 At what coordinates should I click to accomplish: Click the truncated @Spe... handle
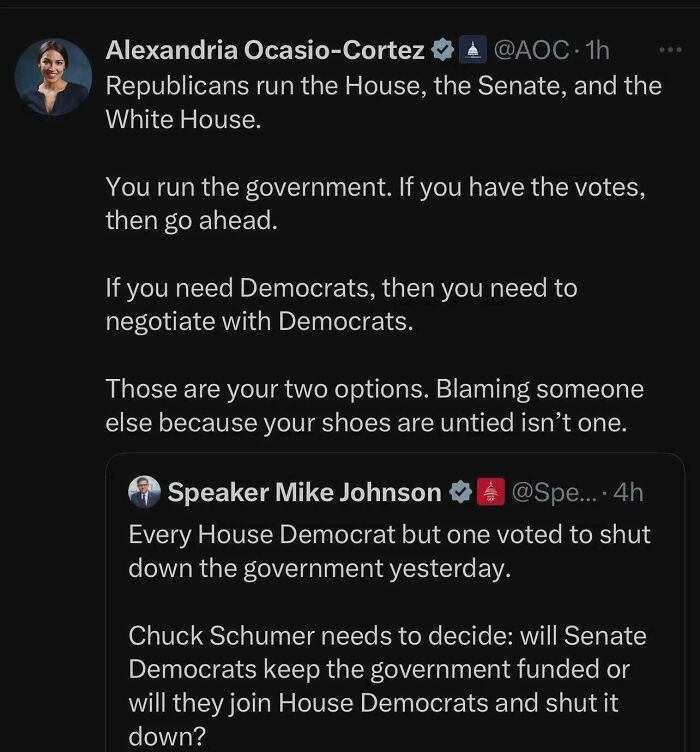(555, 493)
